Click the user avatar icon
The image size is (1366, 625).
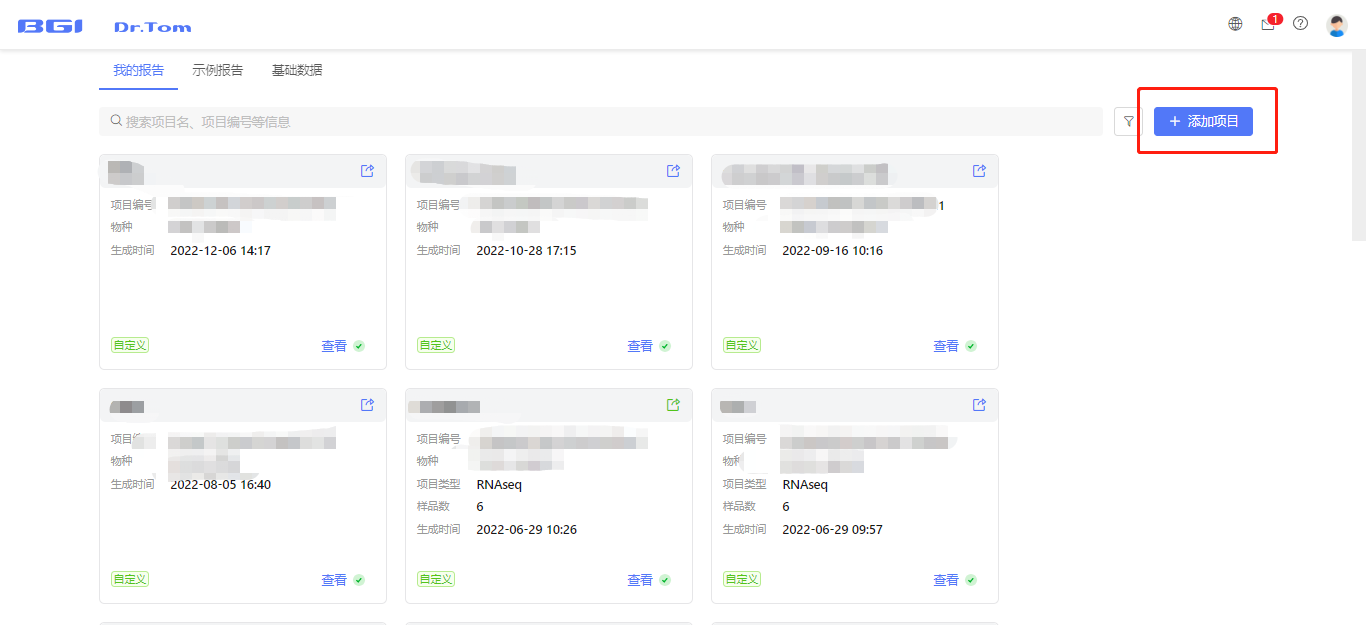click(1336, 25)
